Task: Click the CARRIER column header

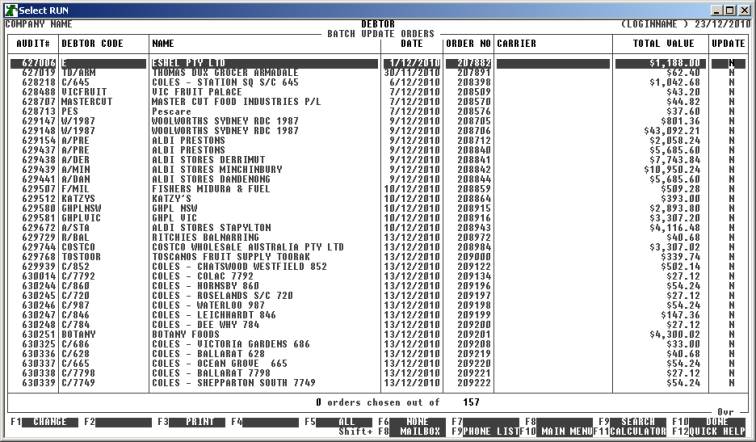Action: pyautogui.click(x=516, y=43)
